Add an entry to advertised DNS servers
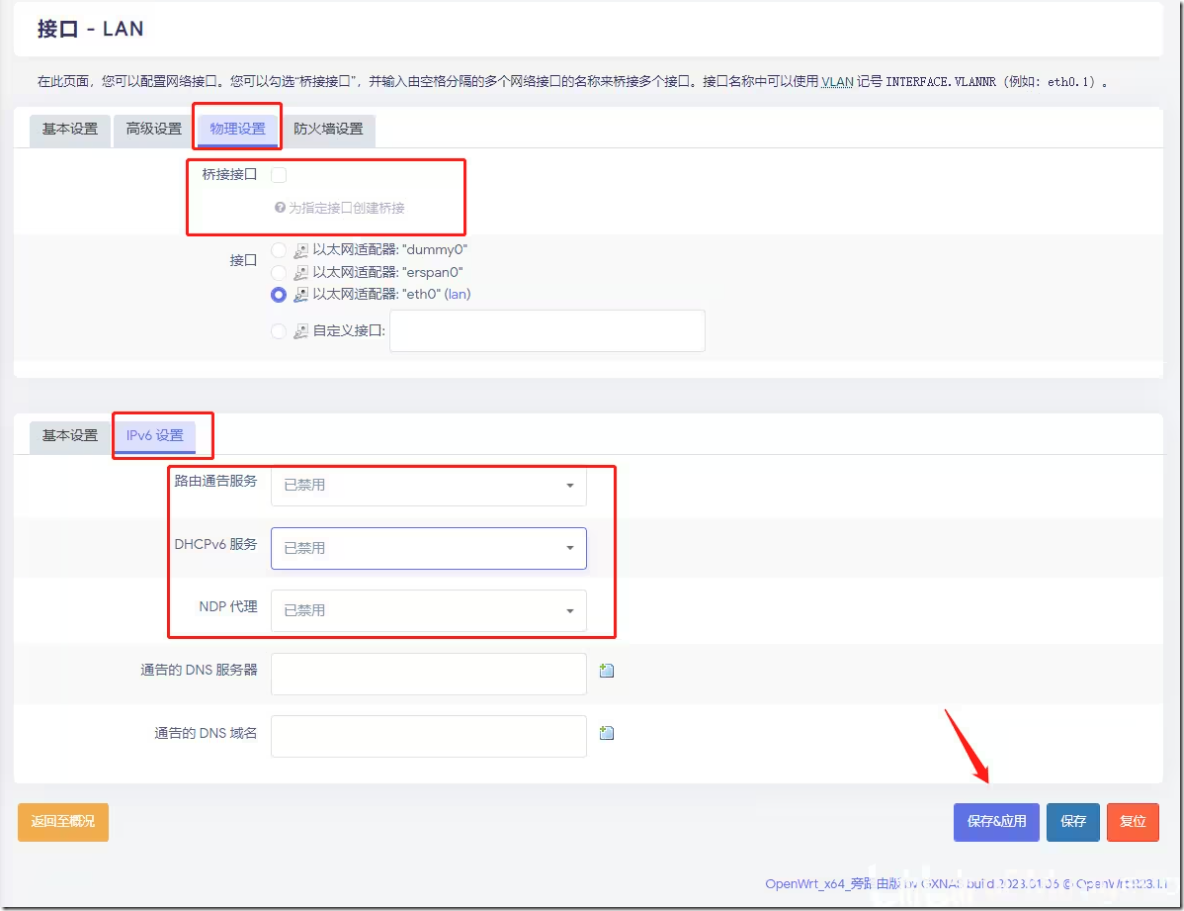This screenshot has height=911, width=1184. click(606, 670)
